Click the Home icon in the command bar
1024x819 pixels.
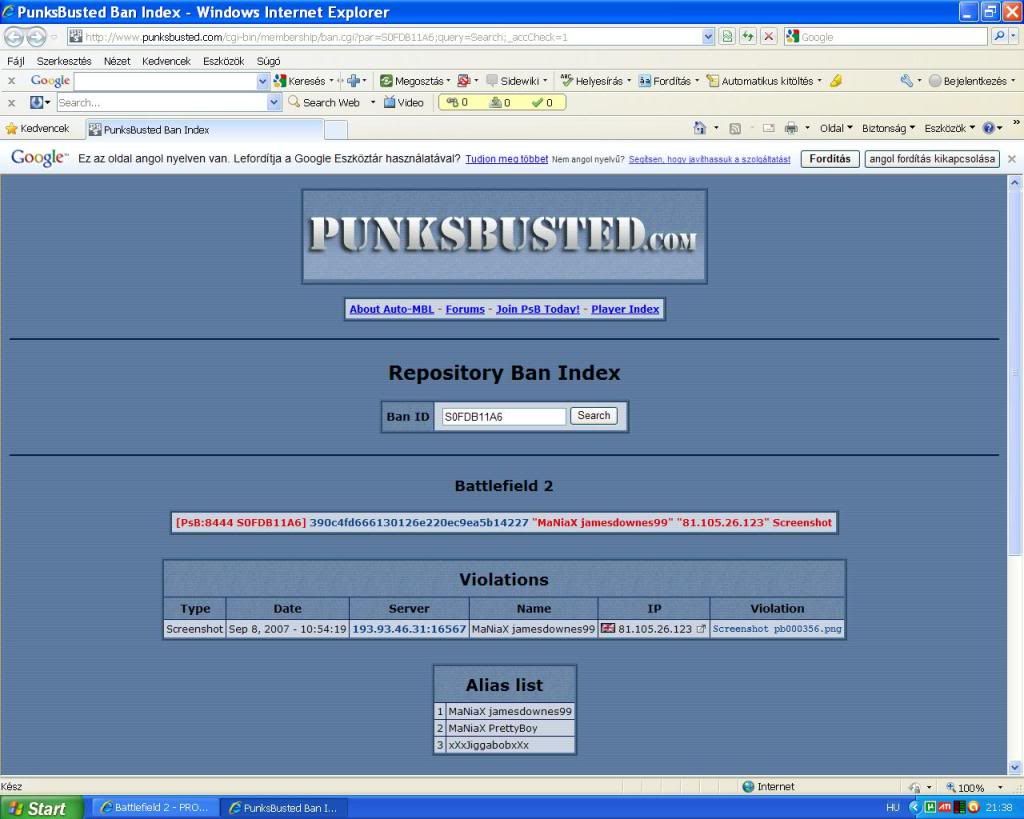tap(700, 129)
